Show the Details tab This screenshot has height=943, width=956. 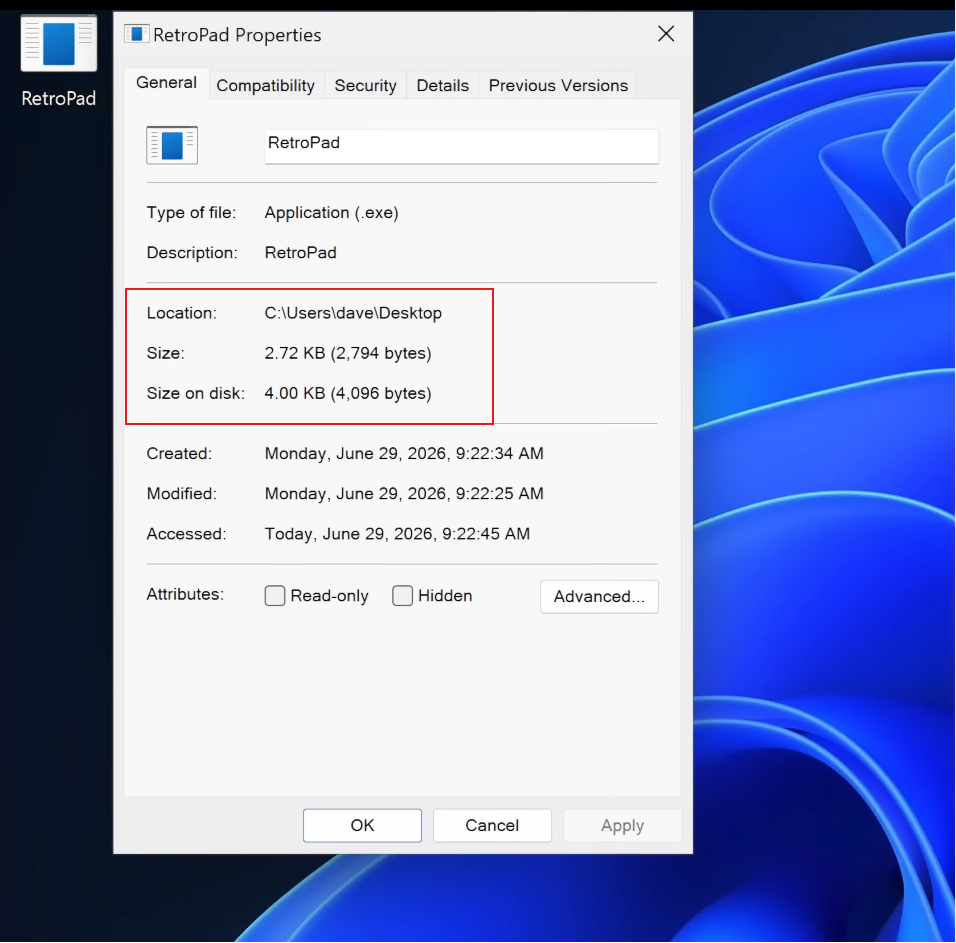(x=443, y=85)
